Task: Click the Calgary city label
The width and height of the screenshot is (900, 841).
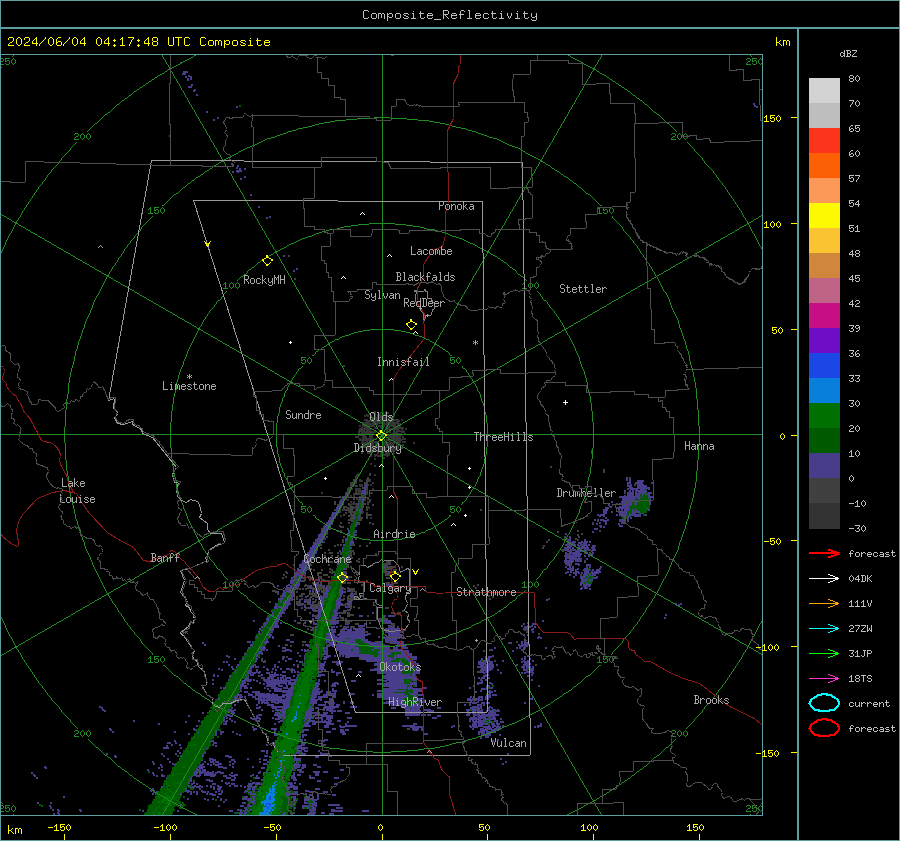Action: pyautogui.click(x=390, y=588)
